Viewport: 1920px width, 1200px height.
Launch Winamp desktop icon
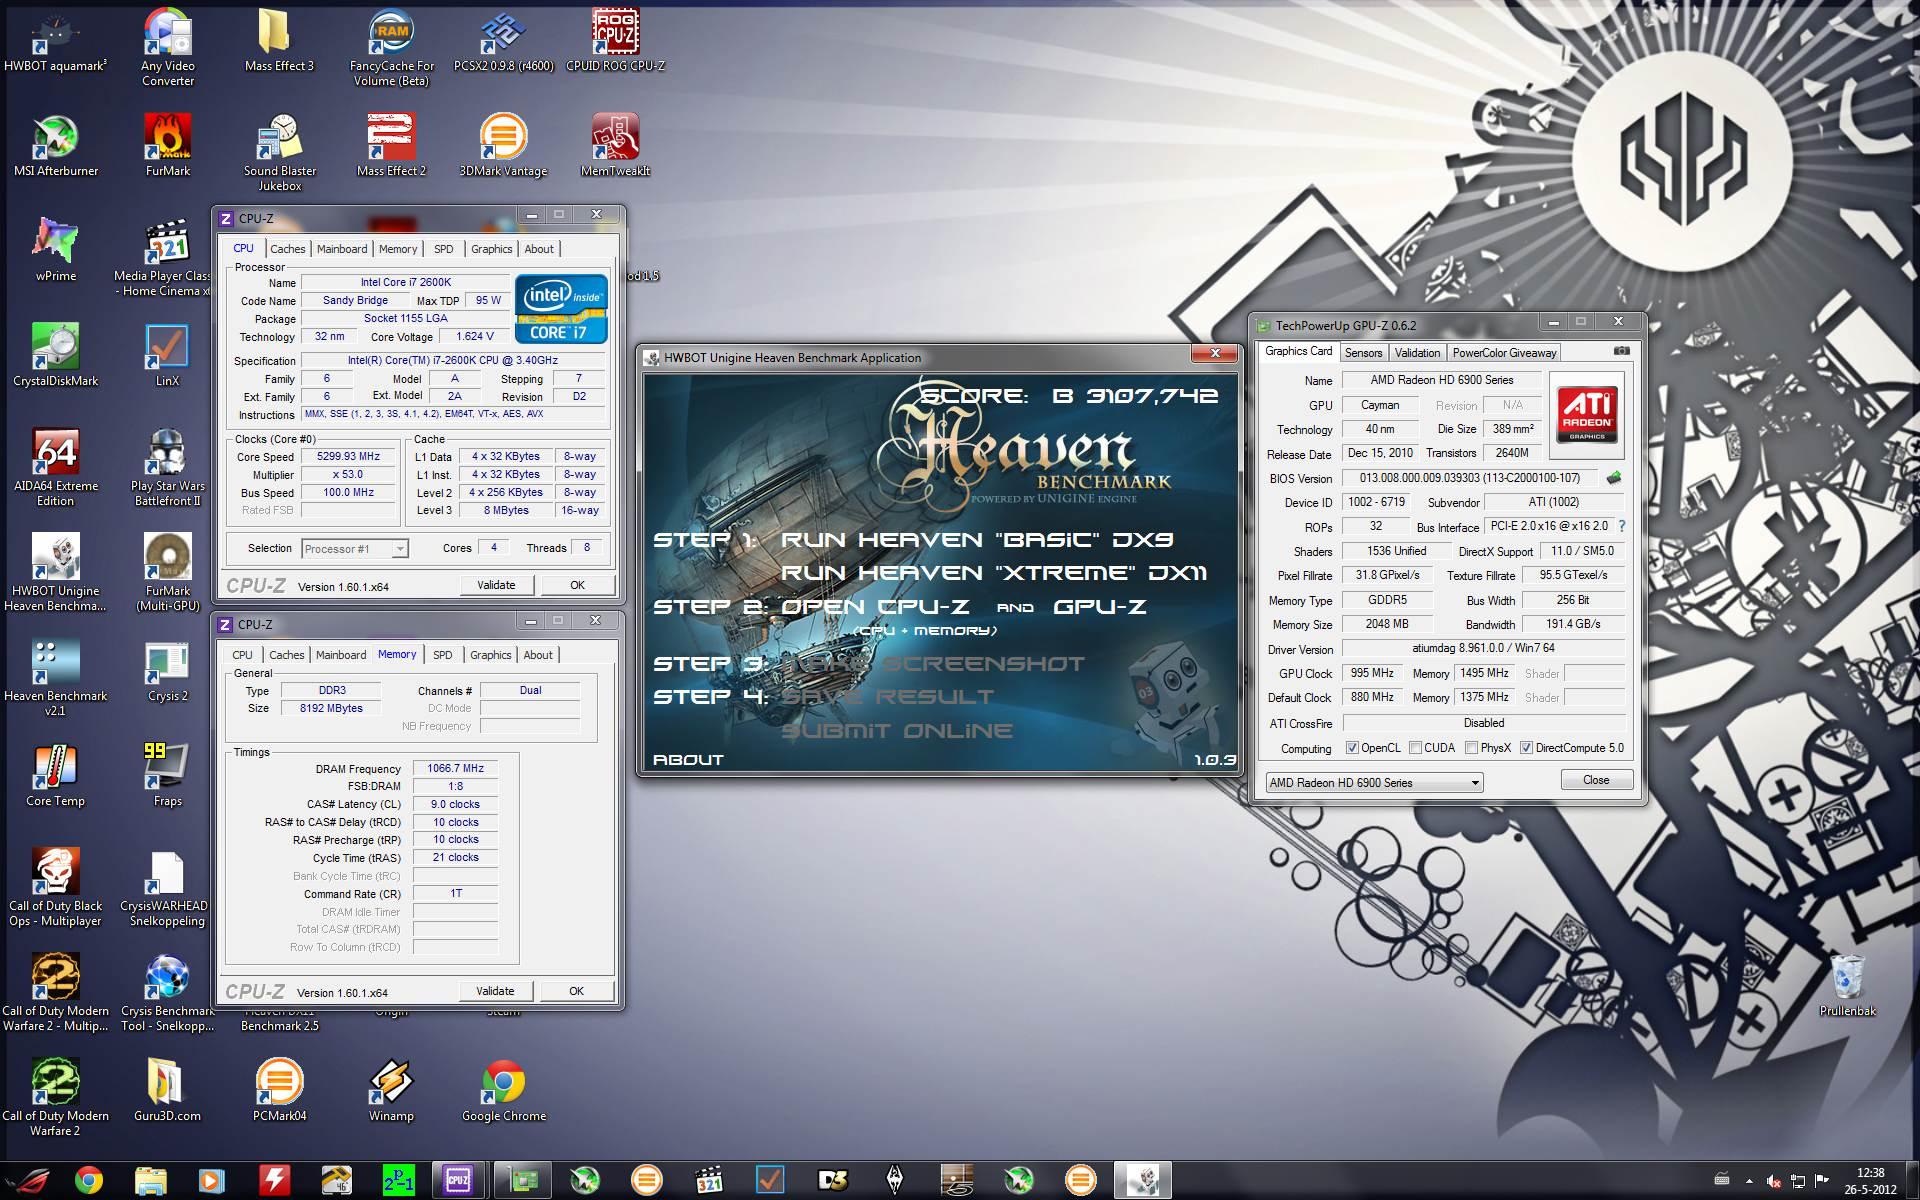pos(391,1090)
